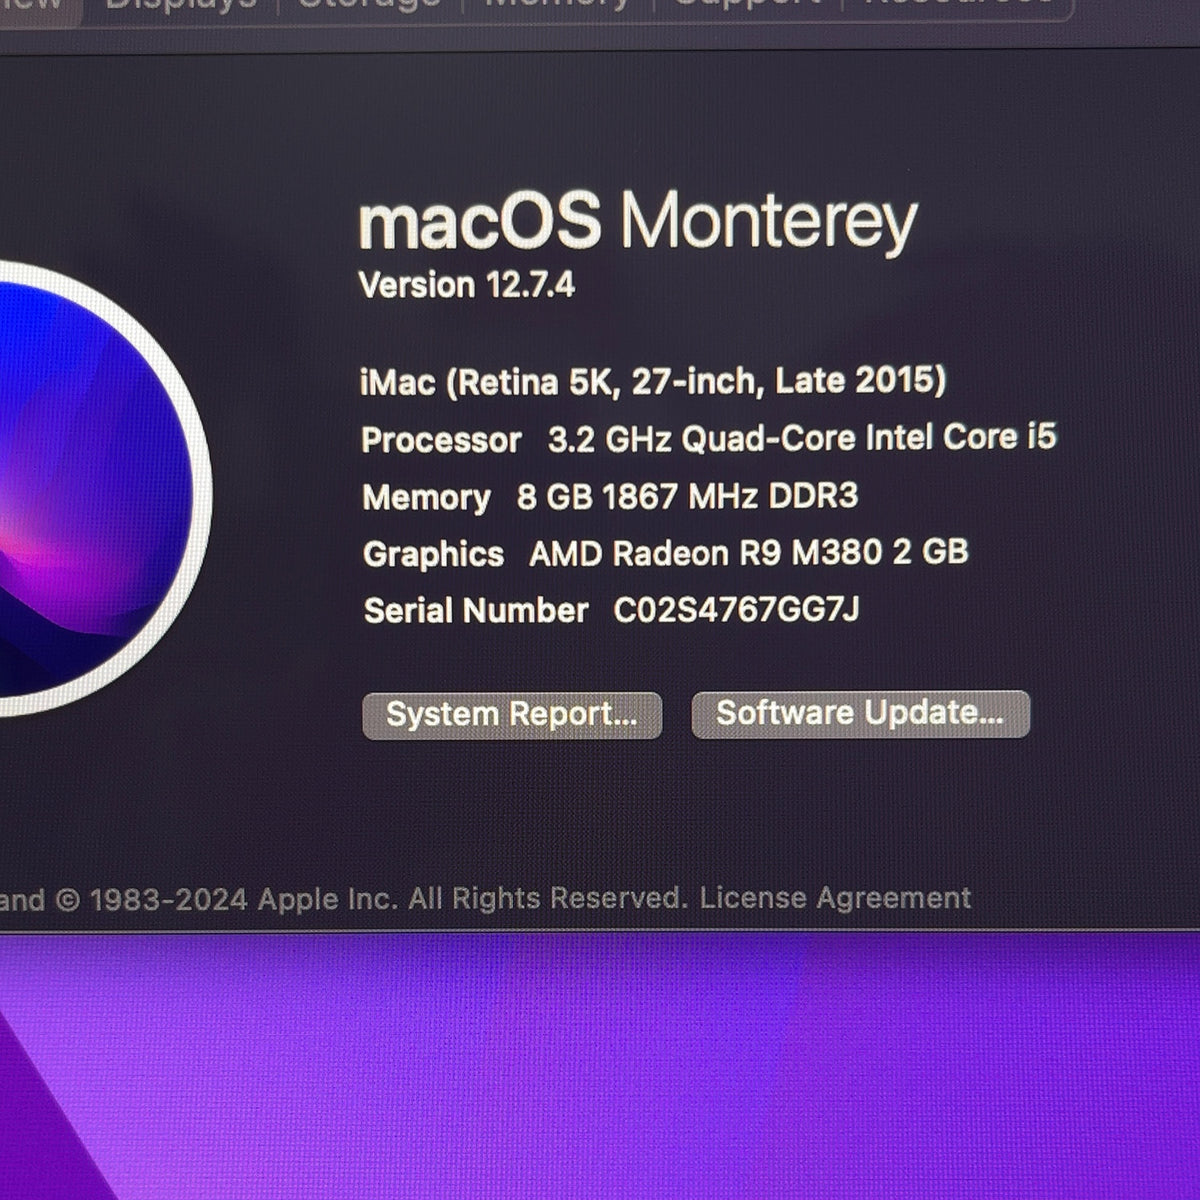Screen dimensions: 1200x1200
Task: Open the System Report button
Action: (512, 715)
